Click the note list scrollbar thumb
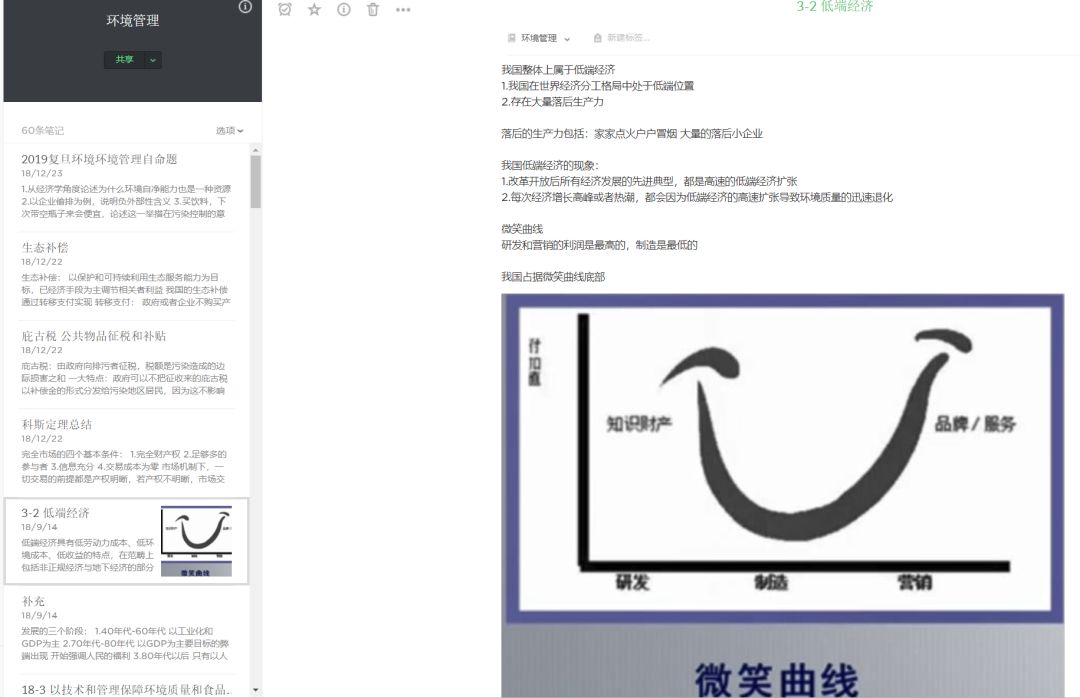 [x=256, y=181]
